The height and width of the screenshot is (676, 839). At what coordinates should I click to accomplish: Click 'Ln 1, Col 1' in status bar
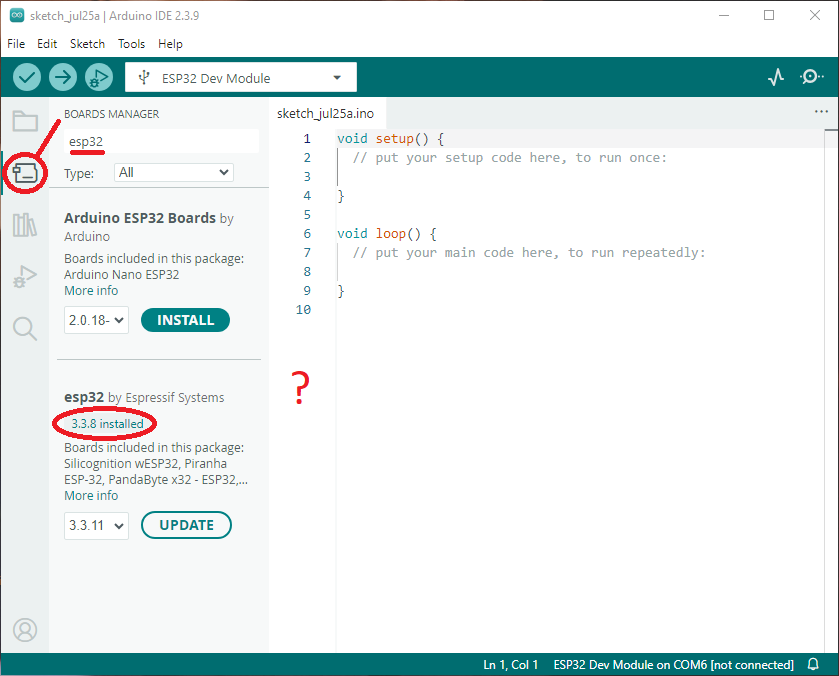510,665
